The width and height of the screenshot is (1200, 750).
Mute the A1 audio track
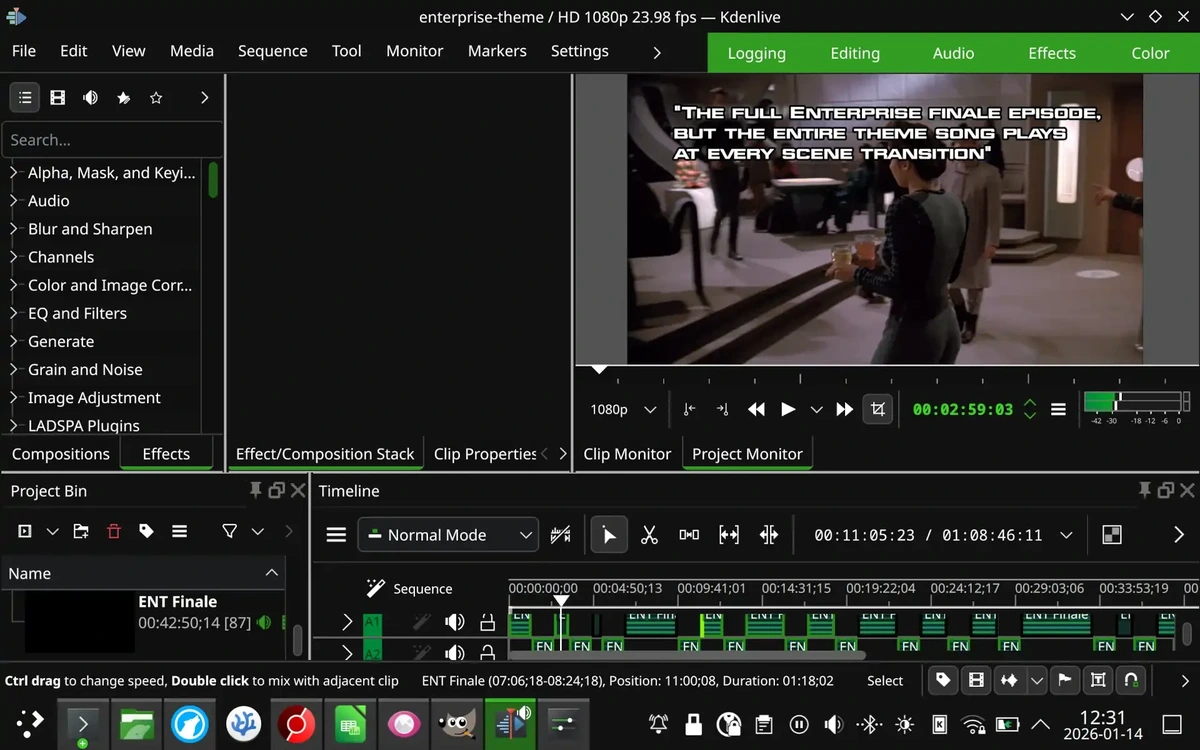(455, 622)
